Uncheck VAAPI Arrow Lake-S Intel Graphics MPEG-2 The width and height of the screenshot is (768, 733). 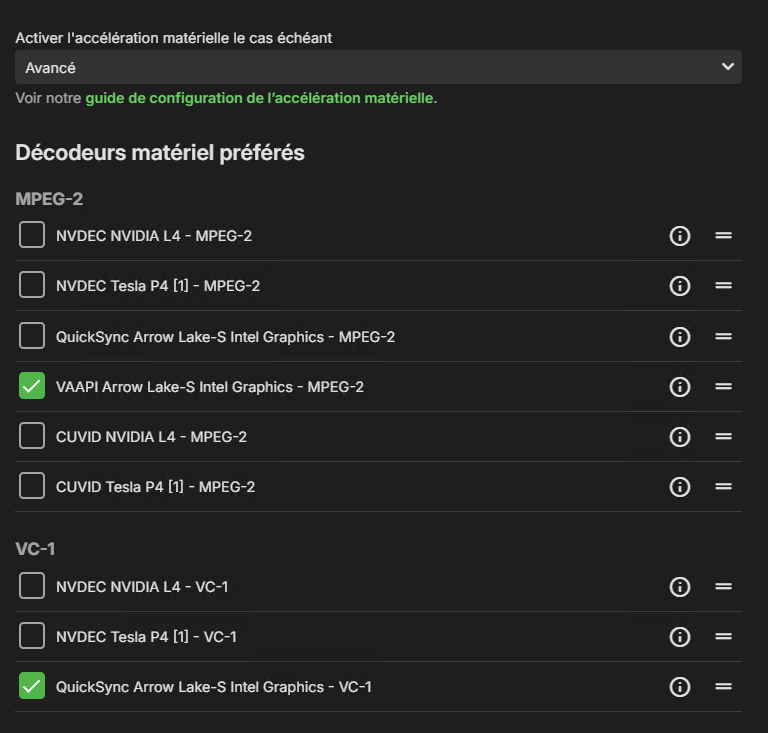(x=32, y=386)
